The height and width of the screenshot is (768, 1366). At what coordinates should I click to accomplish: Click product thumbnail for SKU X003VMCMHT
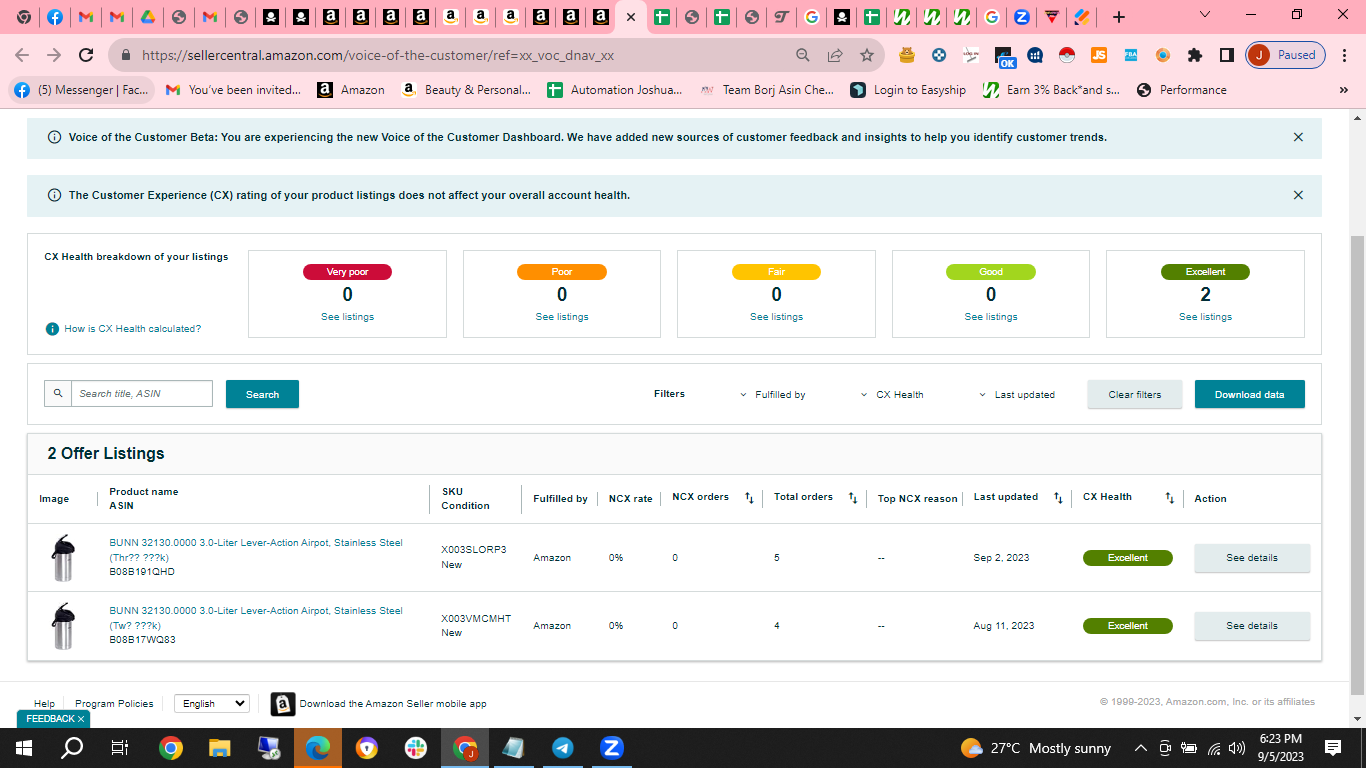(x=62, y=626)
